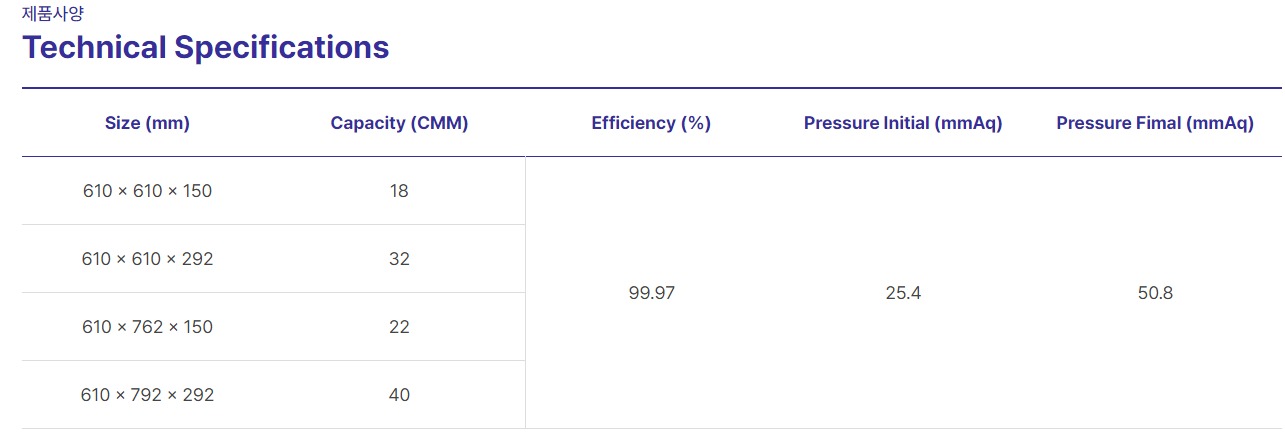Image resolution: width=1285 pixels, height=437 pixels.
Task: Click the Korean subtitle 제품사양
Action: [x=49, y=13]
